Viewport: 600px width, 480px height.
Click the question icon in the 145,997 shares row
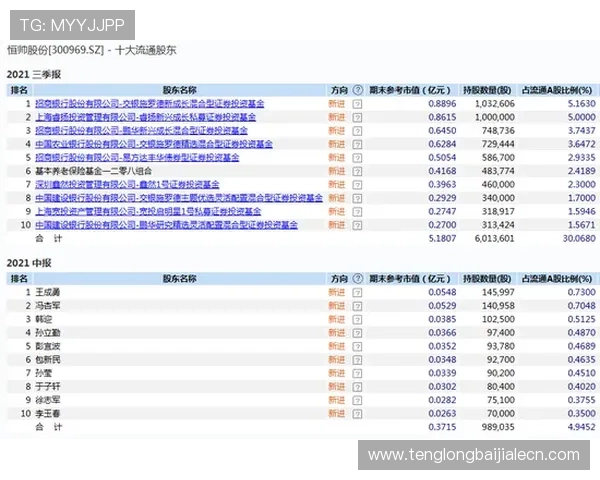(357, 293)
